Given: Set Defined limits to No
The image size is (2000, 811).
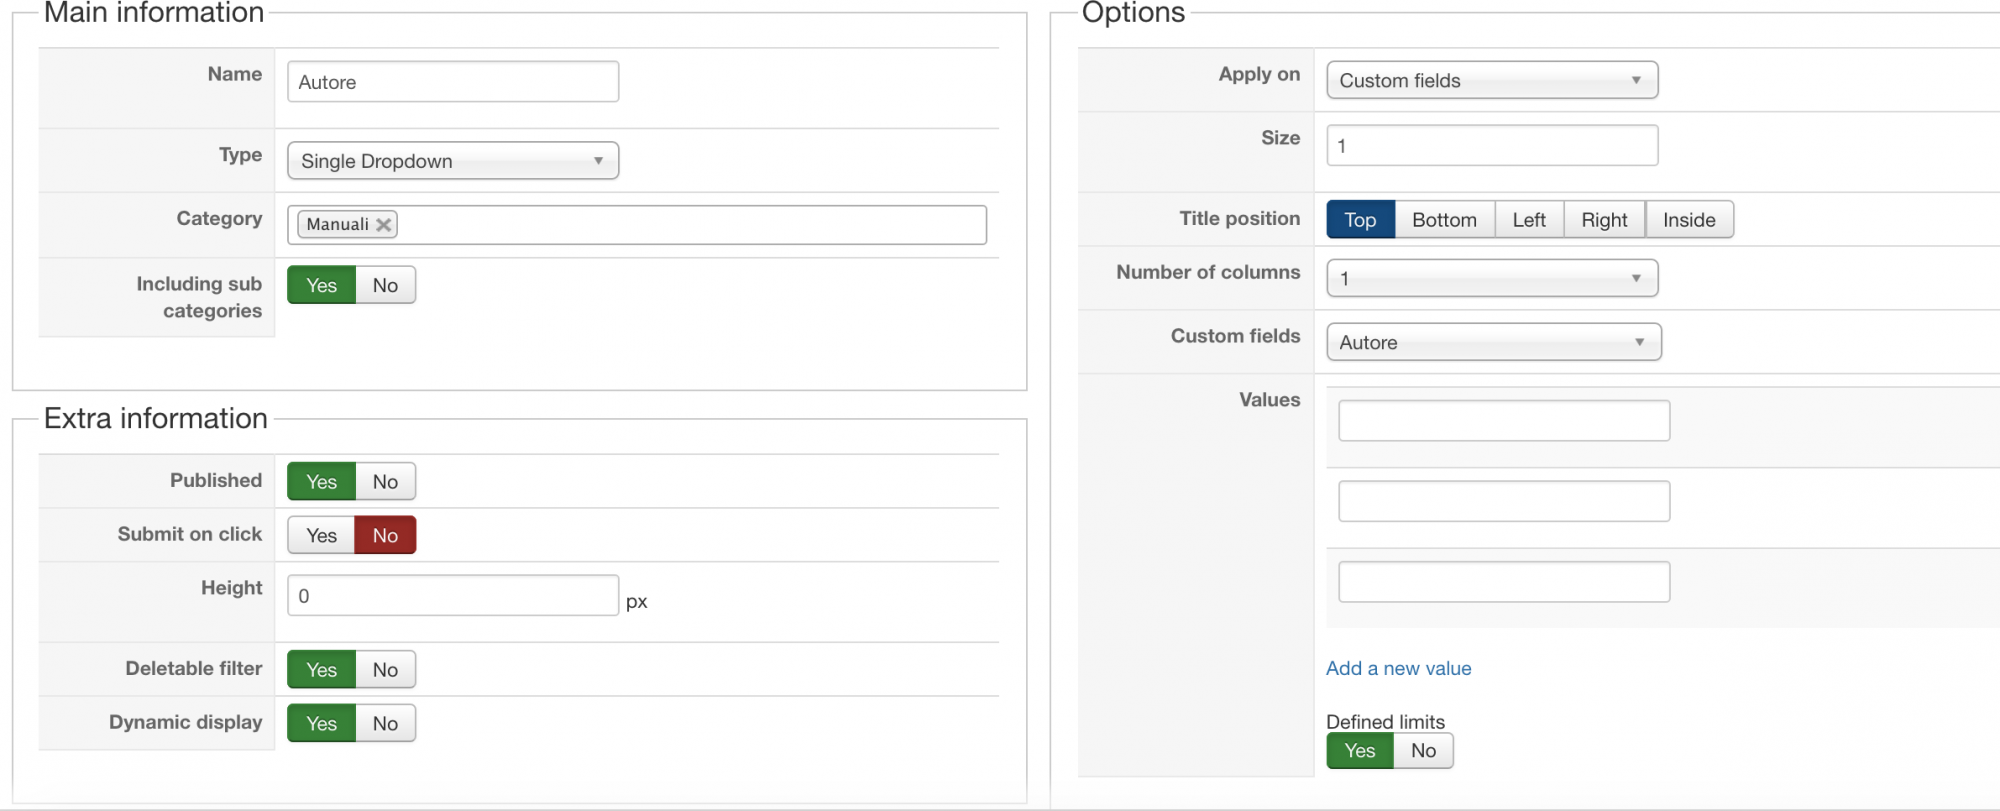Looking at the screenshot, I should 1423,751.
